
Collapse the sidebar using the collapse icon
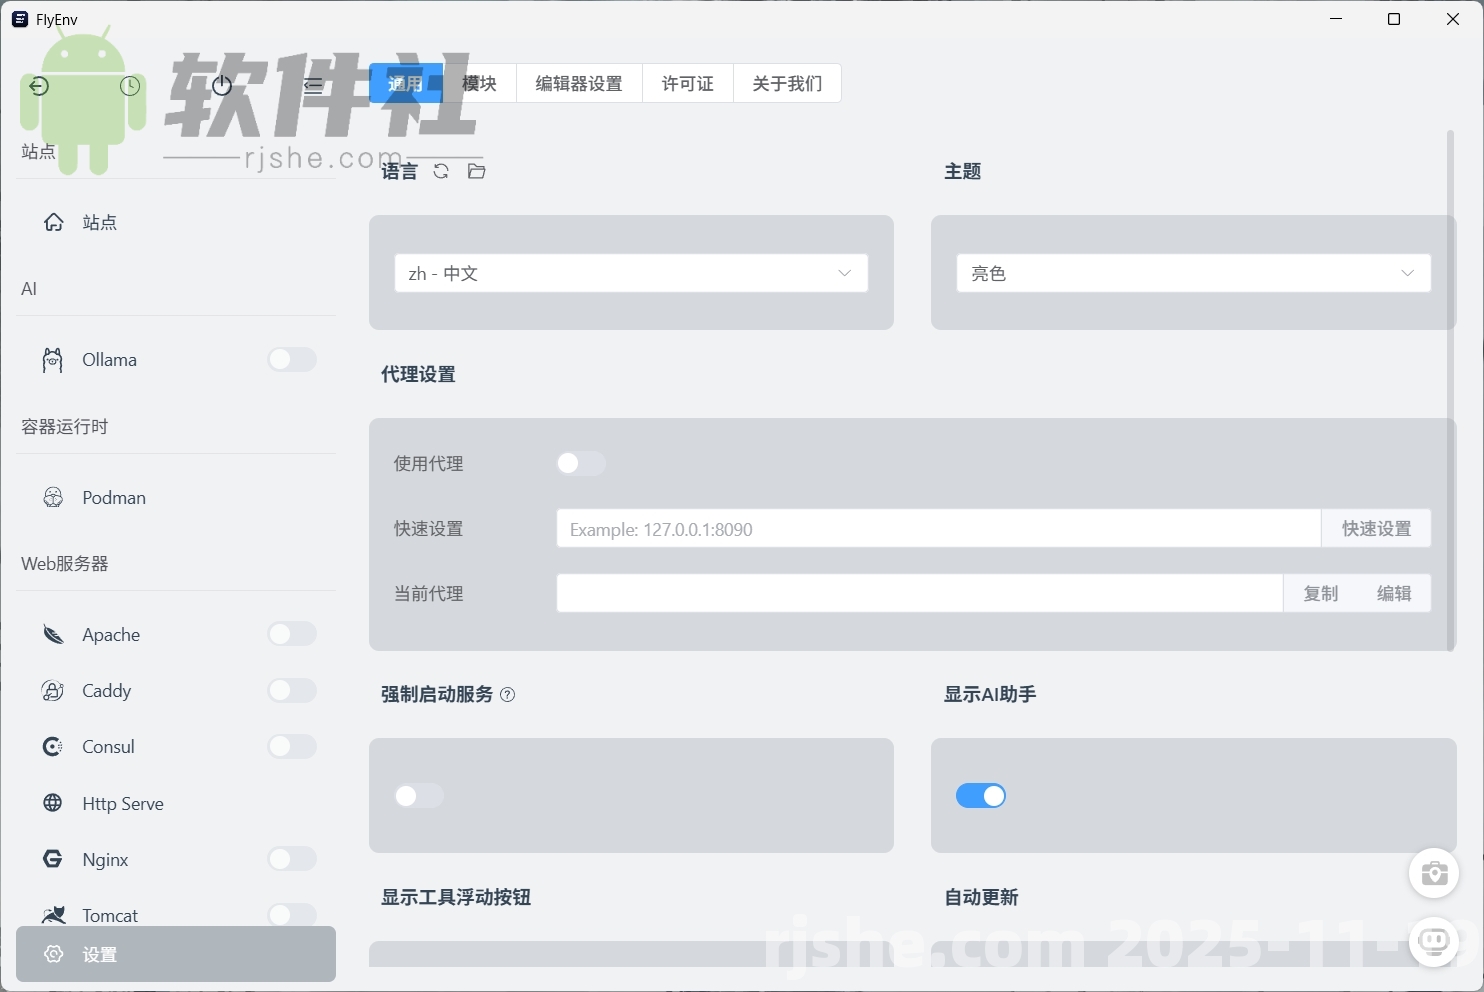coord(313,85)
